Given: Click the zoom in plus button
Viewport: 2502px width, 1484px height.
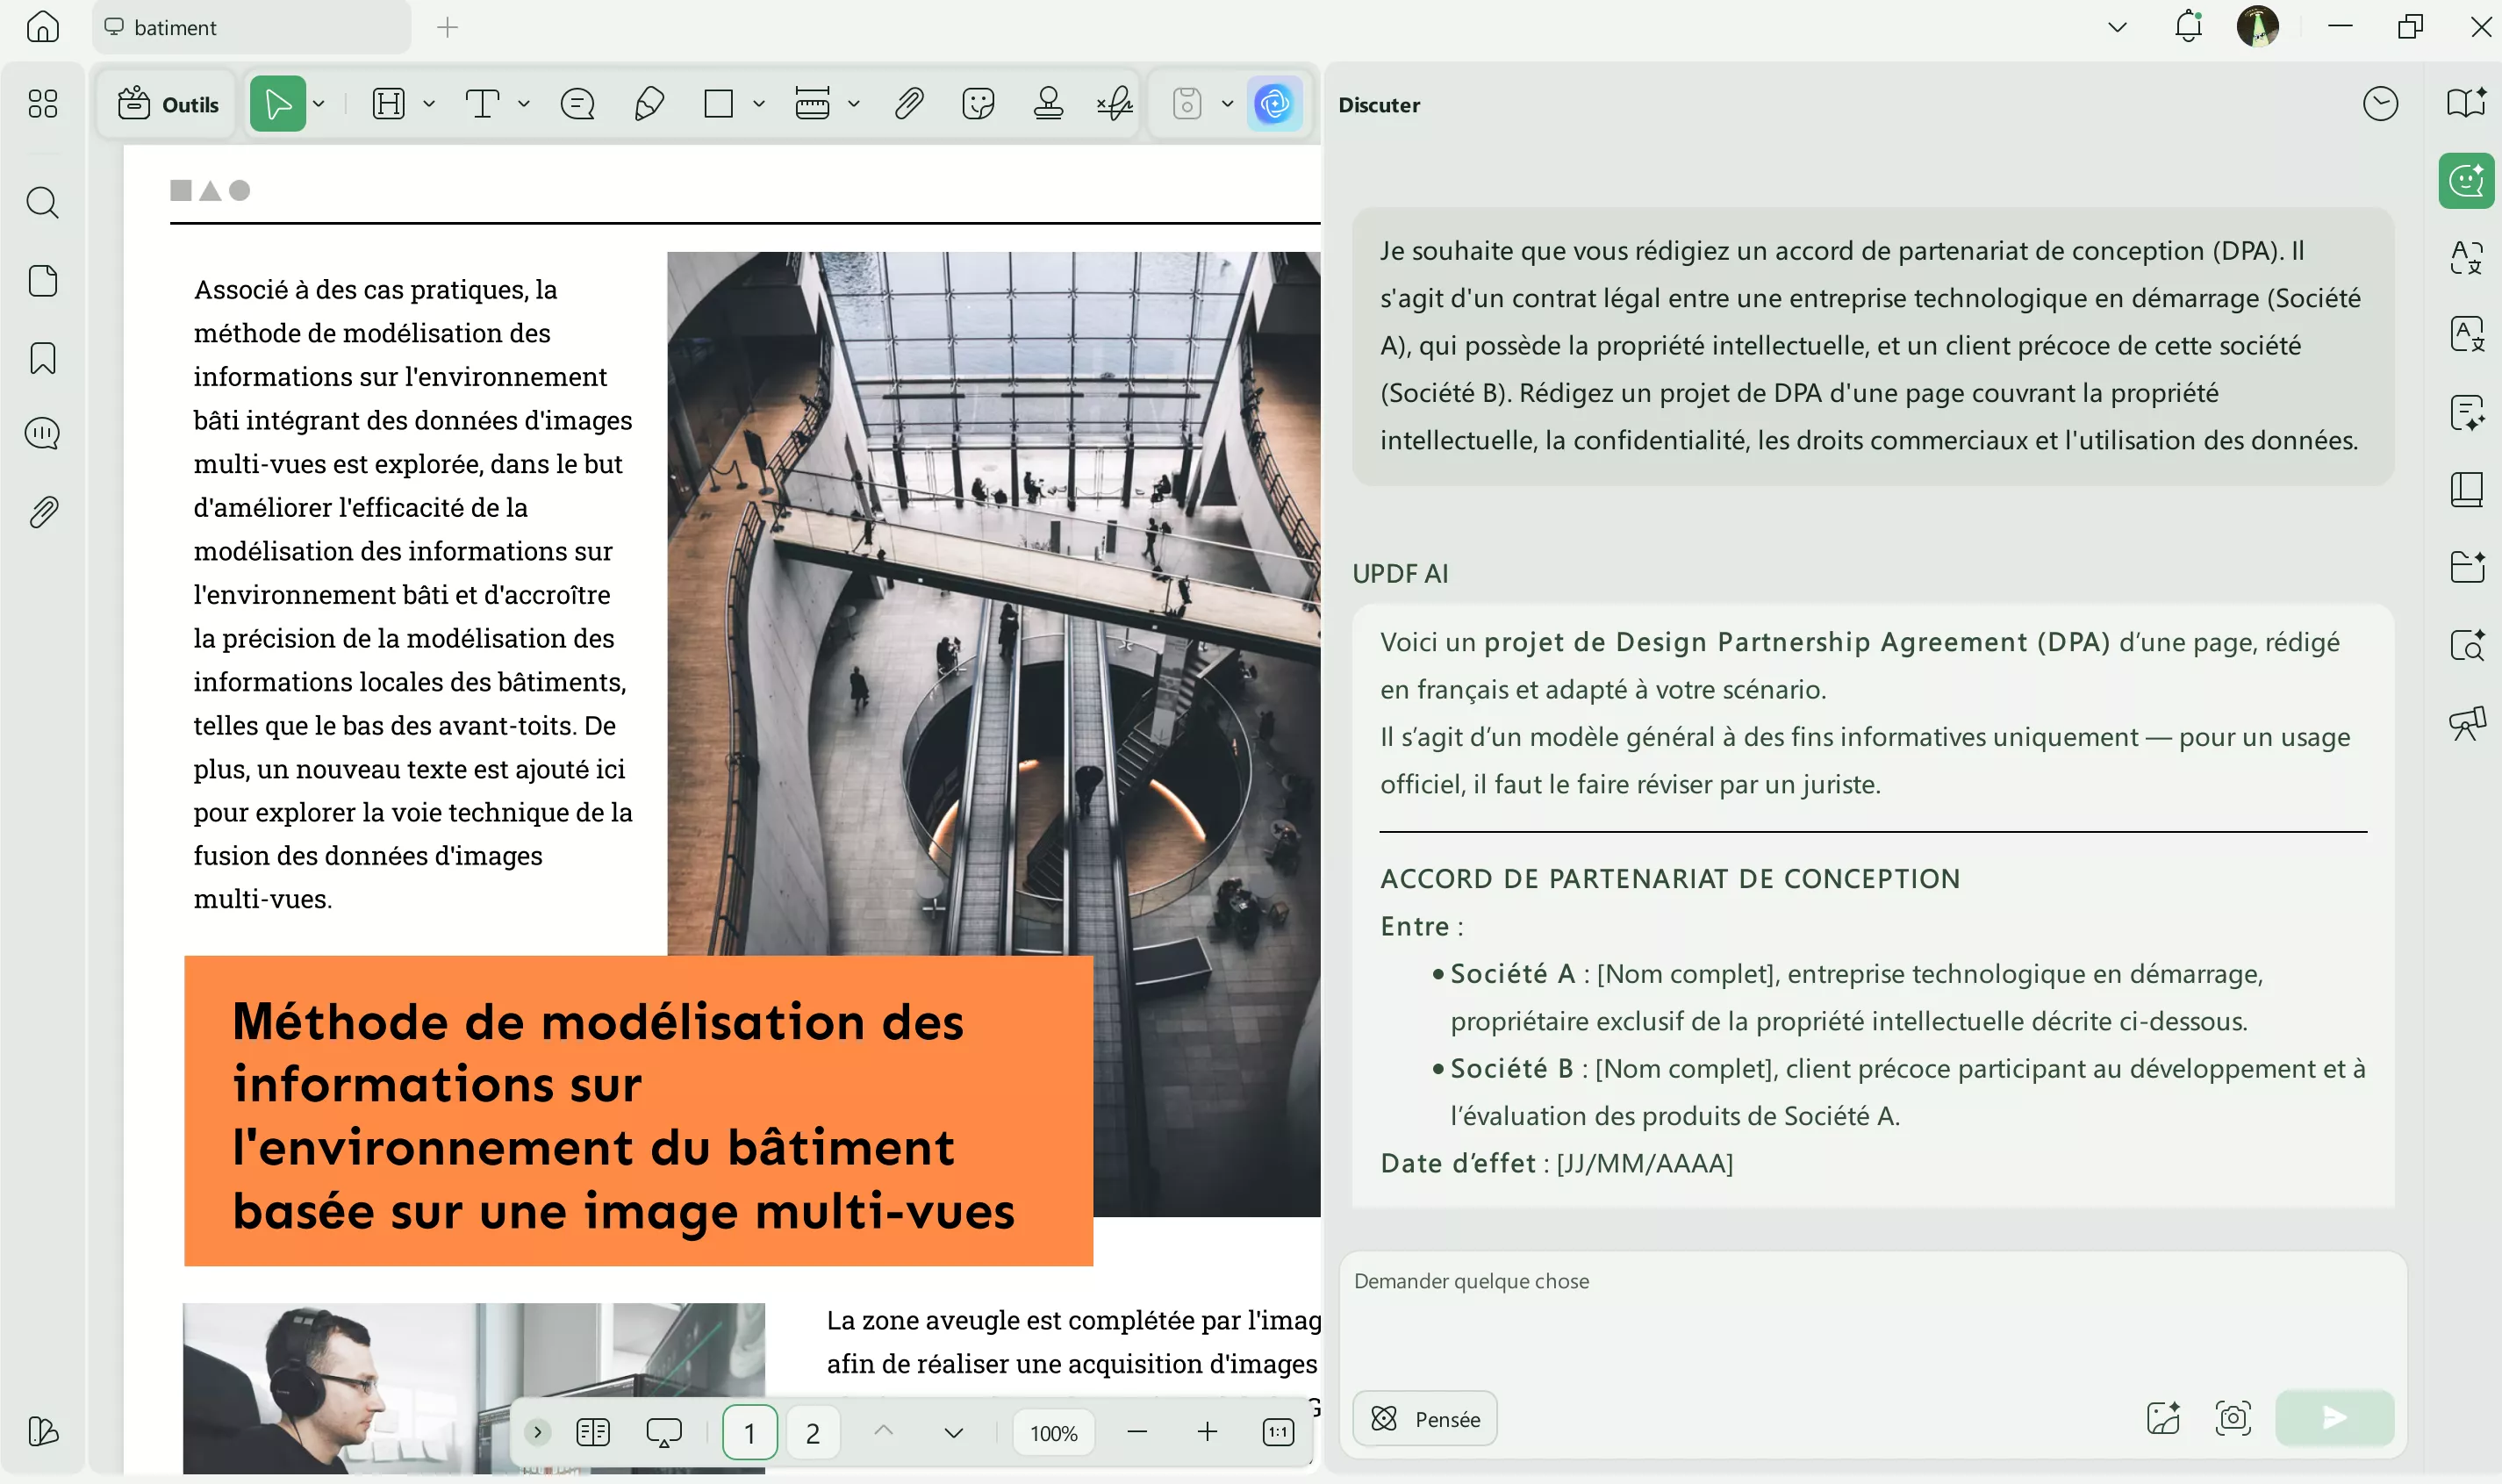Looking at the screenshot, I should pos(1207,1432).
